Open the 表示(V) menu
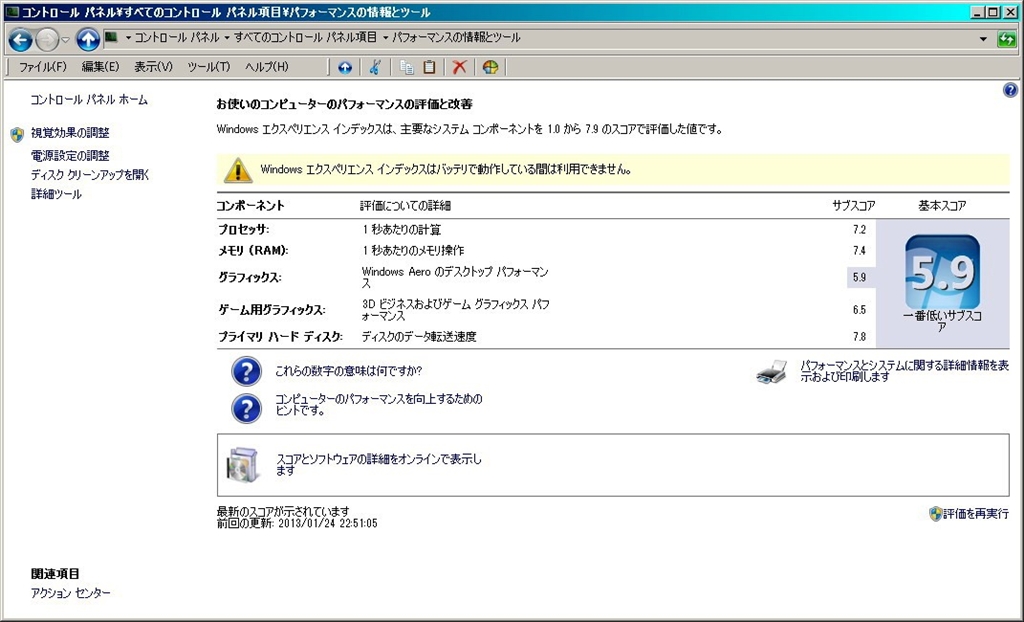This screenshot has width=1024, height=622. click(x=153, y=67)
